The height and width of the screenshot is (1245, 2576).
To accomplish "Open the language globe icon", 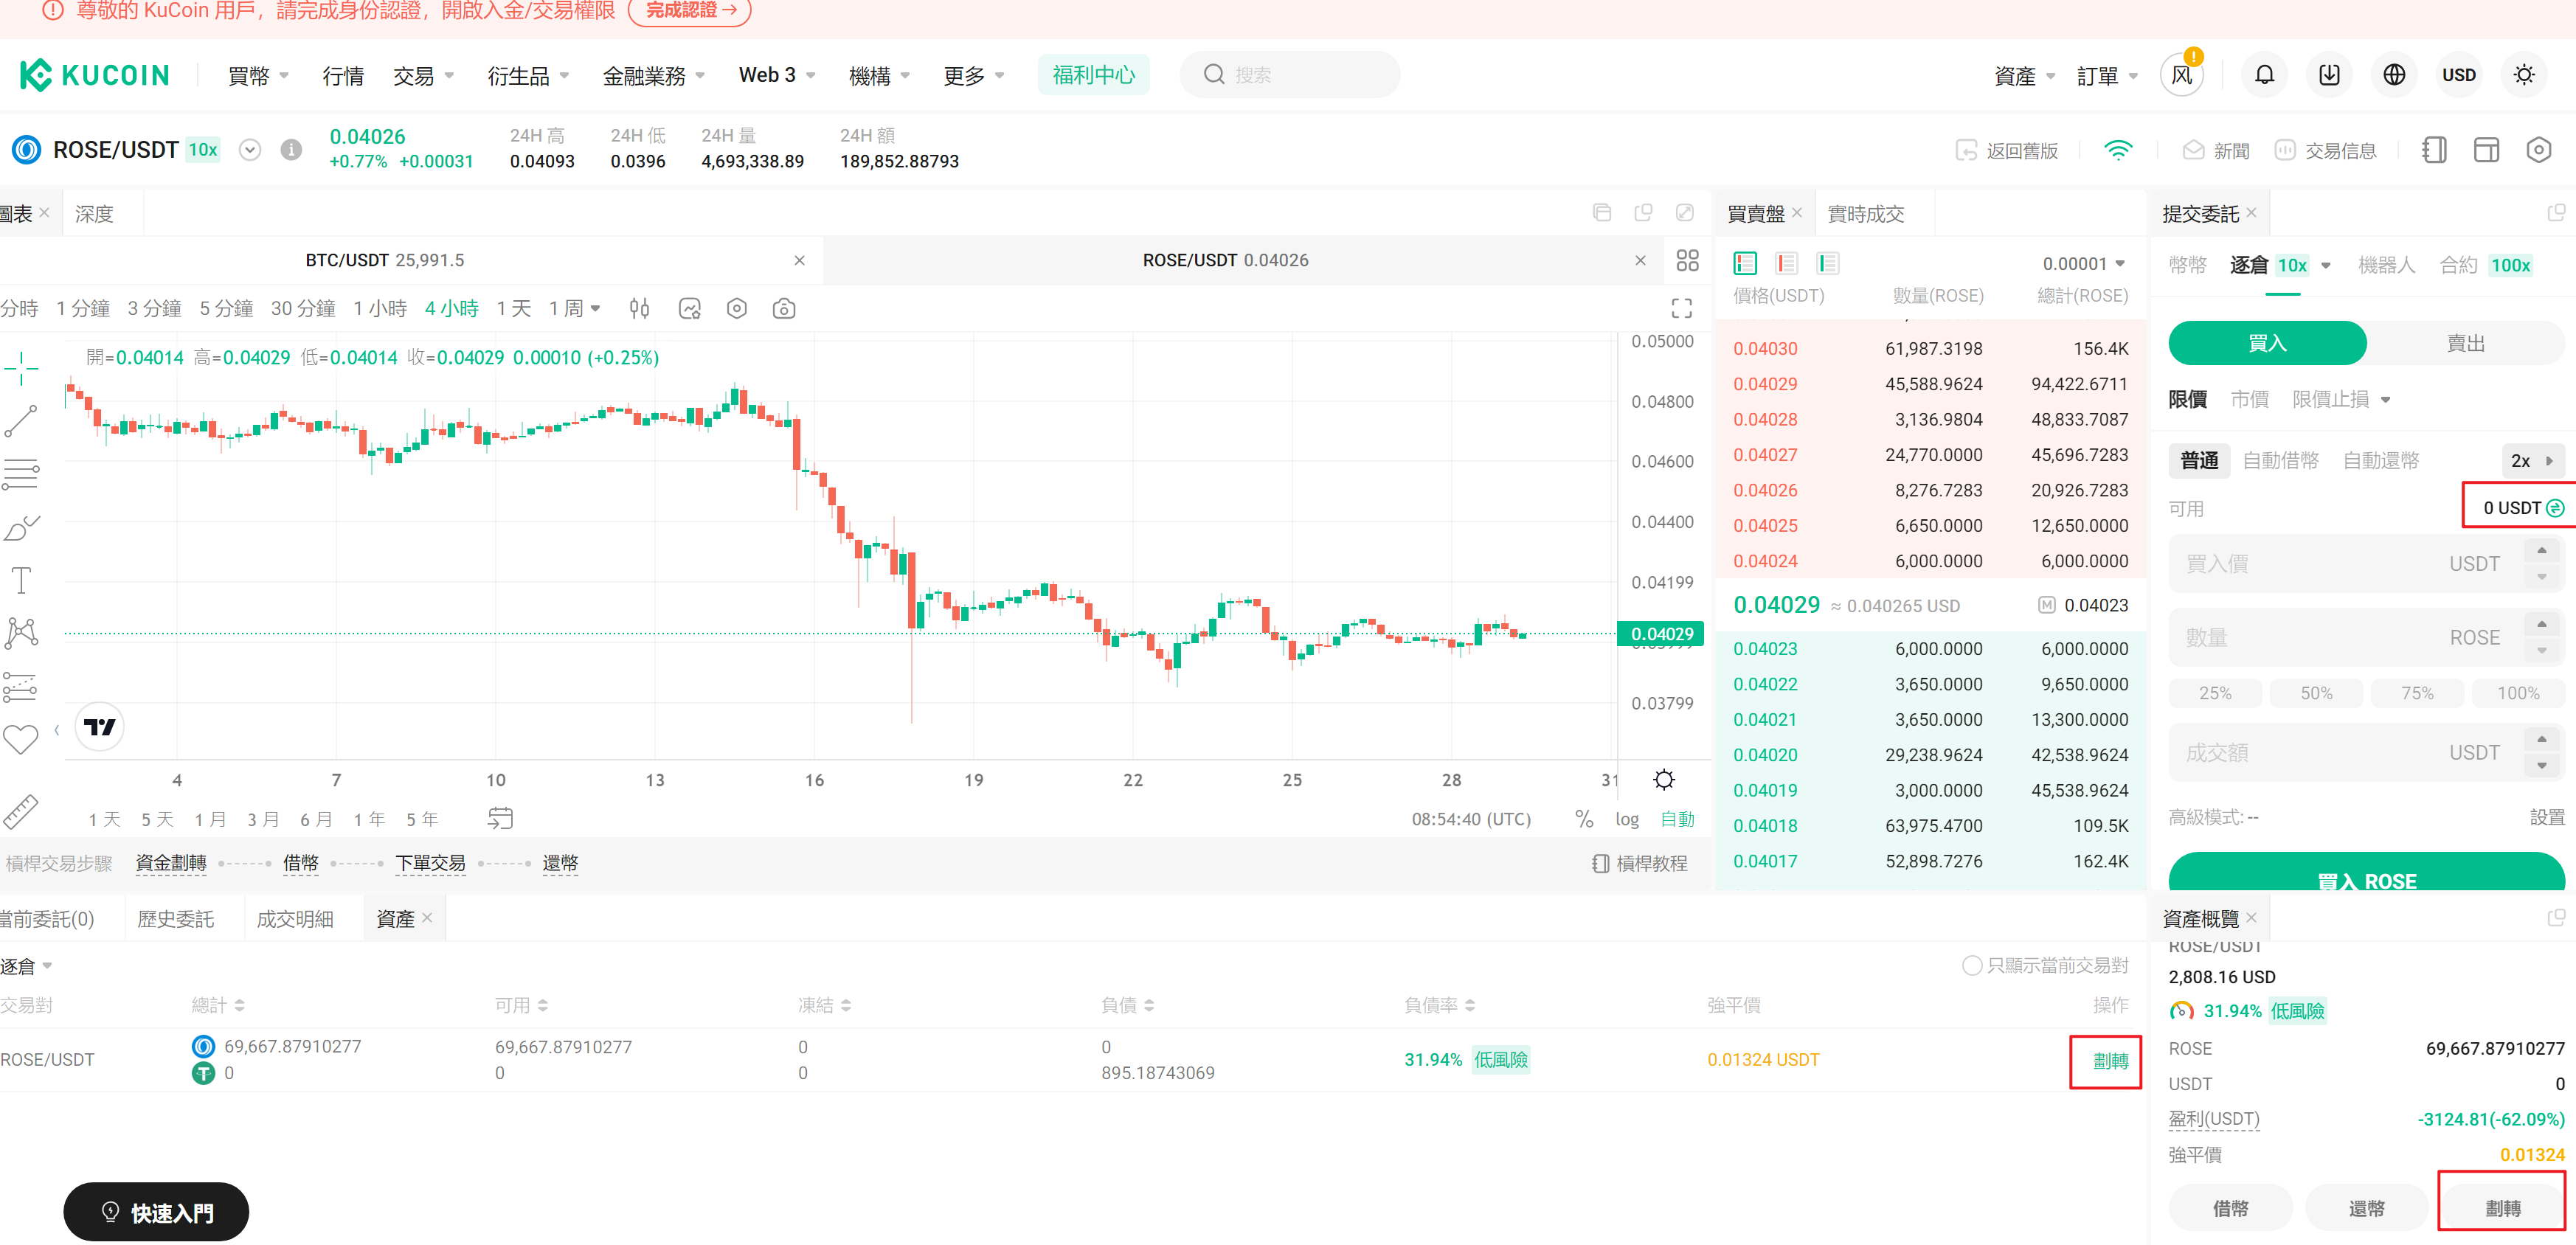I will pyautogui.click(x=2394, y=75).
